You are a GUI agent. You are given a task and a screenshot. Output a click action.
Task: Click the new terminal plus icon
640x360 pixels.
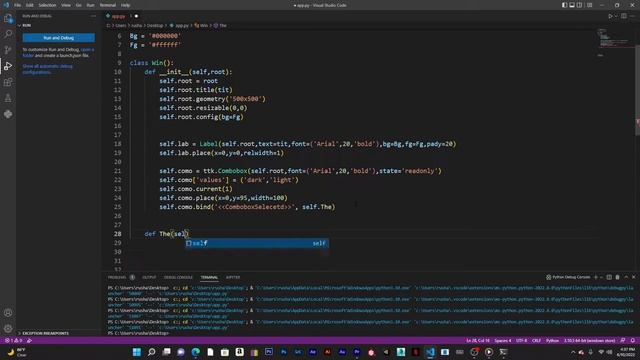[x=596, y=277]
